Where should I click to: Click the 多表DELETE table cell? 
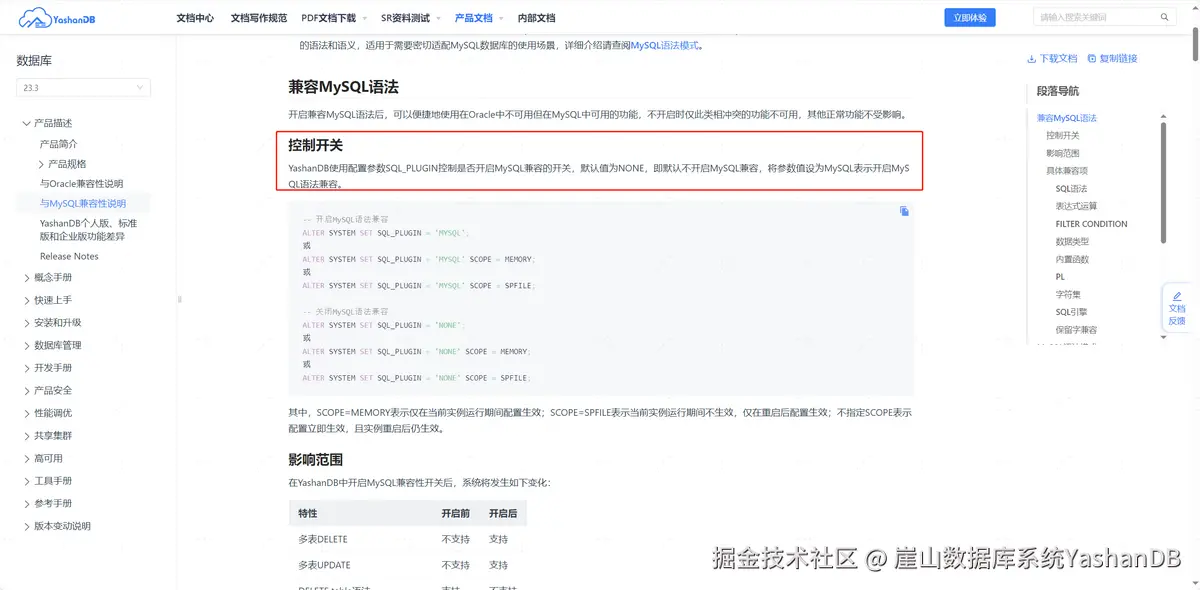(x=323, y=539)
